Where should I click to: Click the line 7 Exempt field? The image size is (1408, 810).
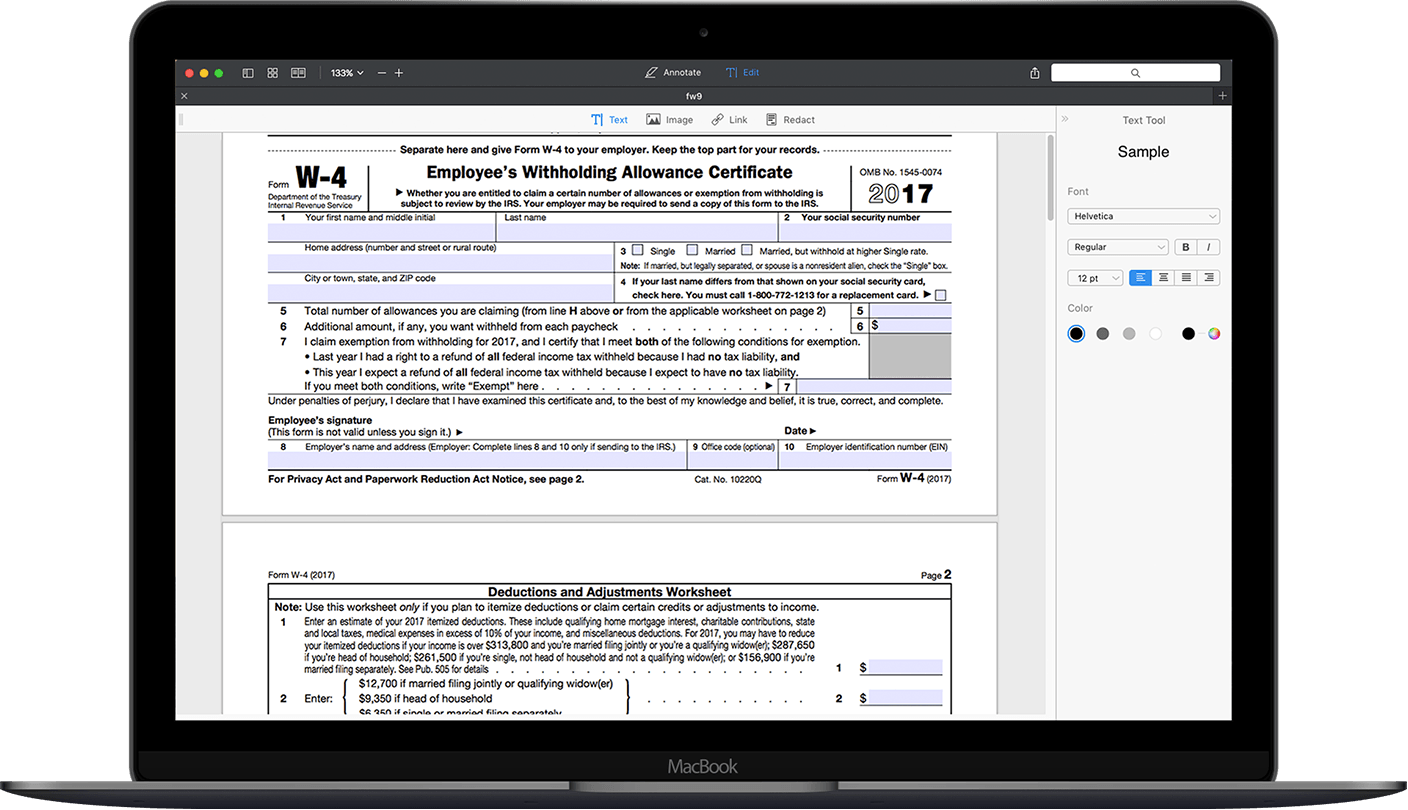tap(874, 387)
